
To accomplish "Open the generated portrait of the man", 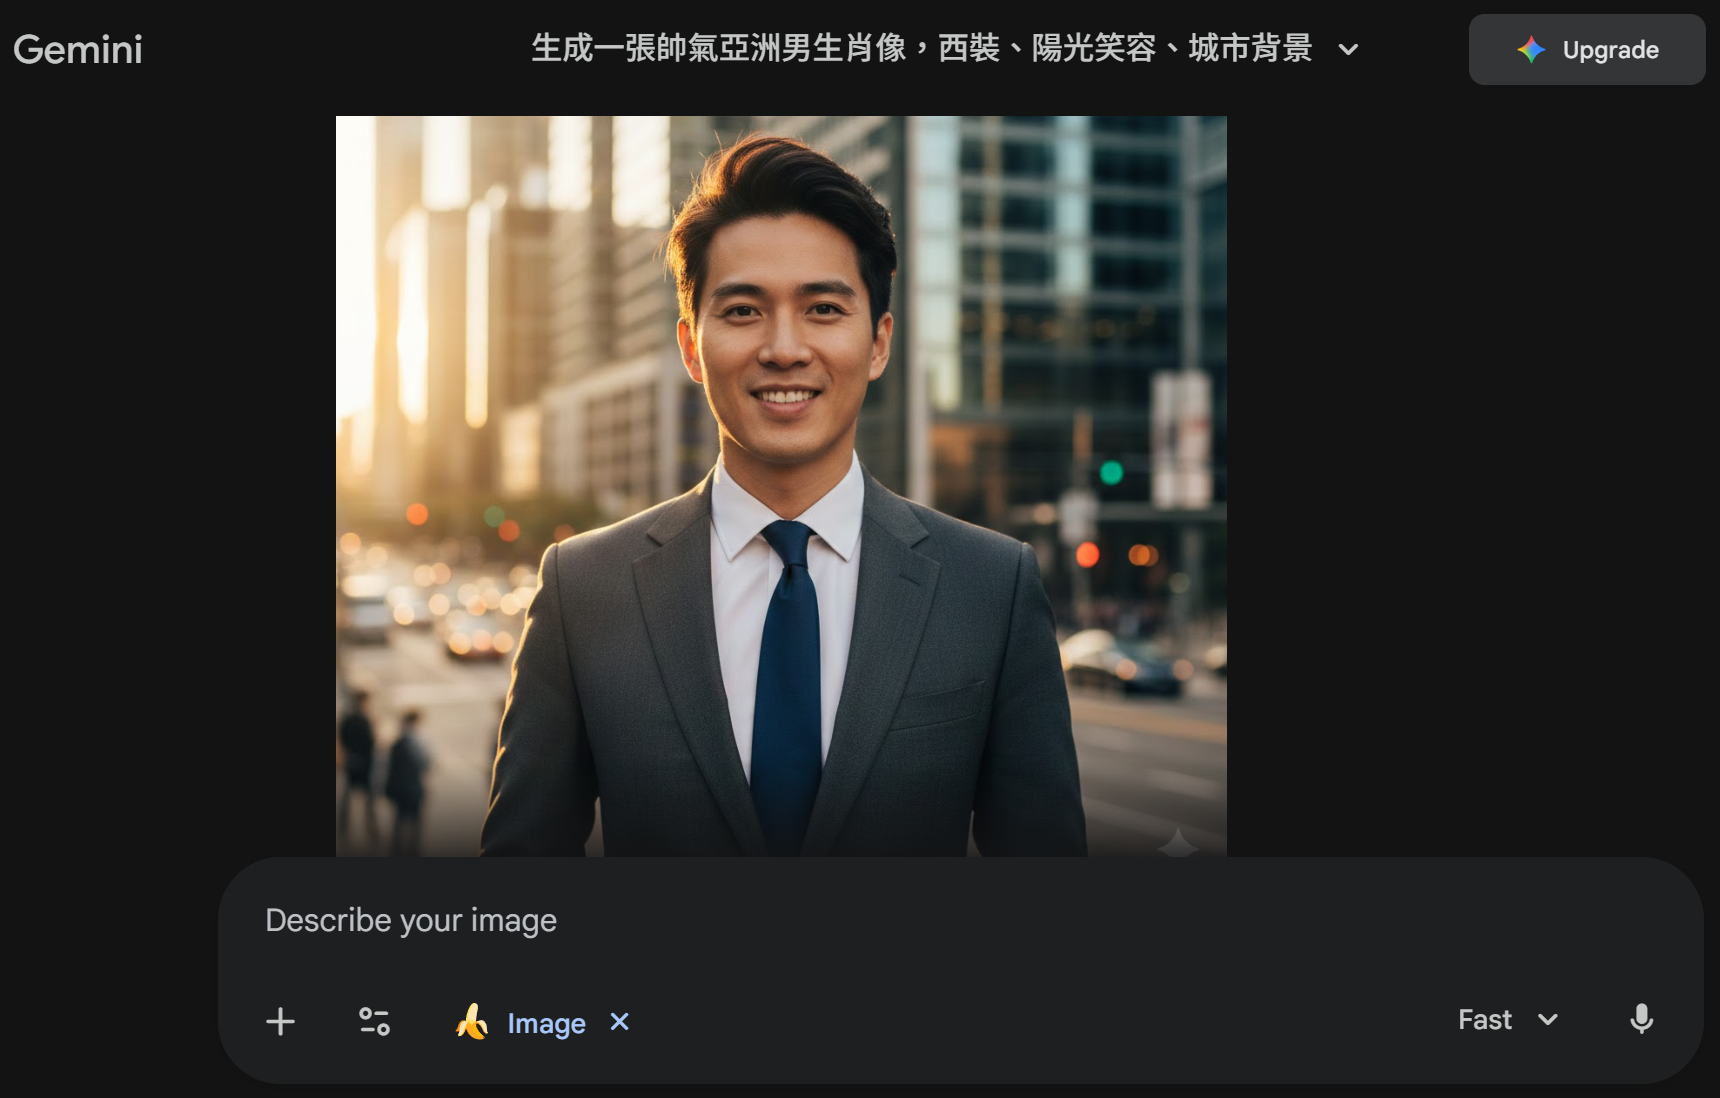I will click(x=781, y=486).
